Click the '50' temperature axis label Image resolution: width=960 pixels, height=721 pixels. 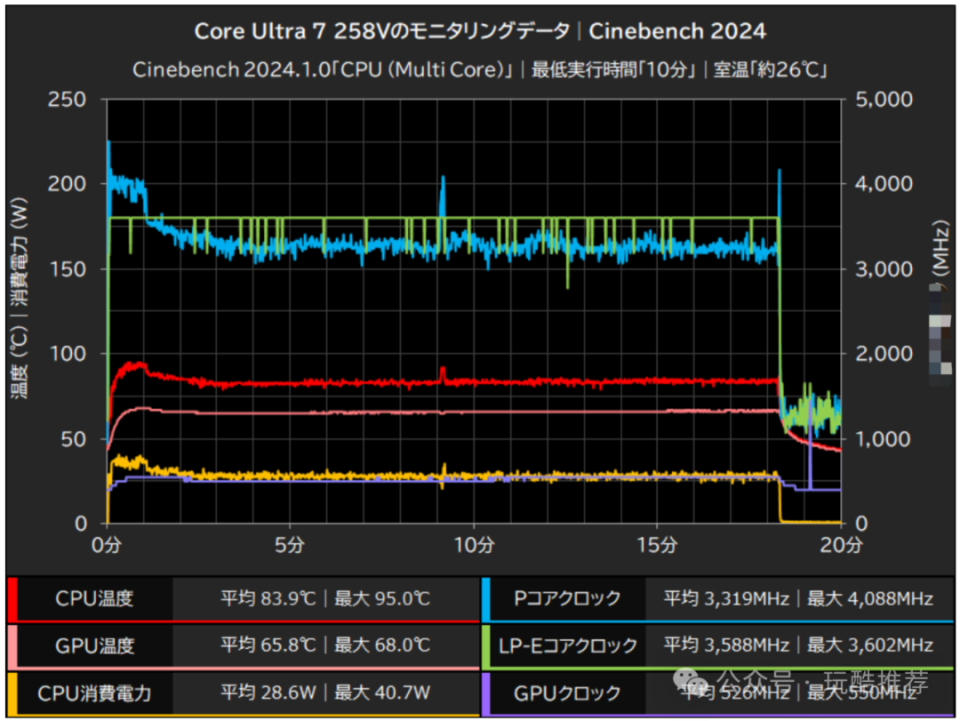tap(74, 439)
